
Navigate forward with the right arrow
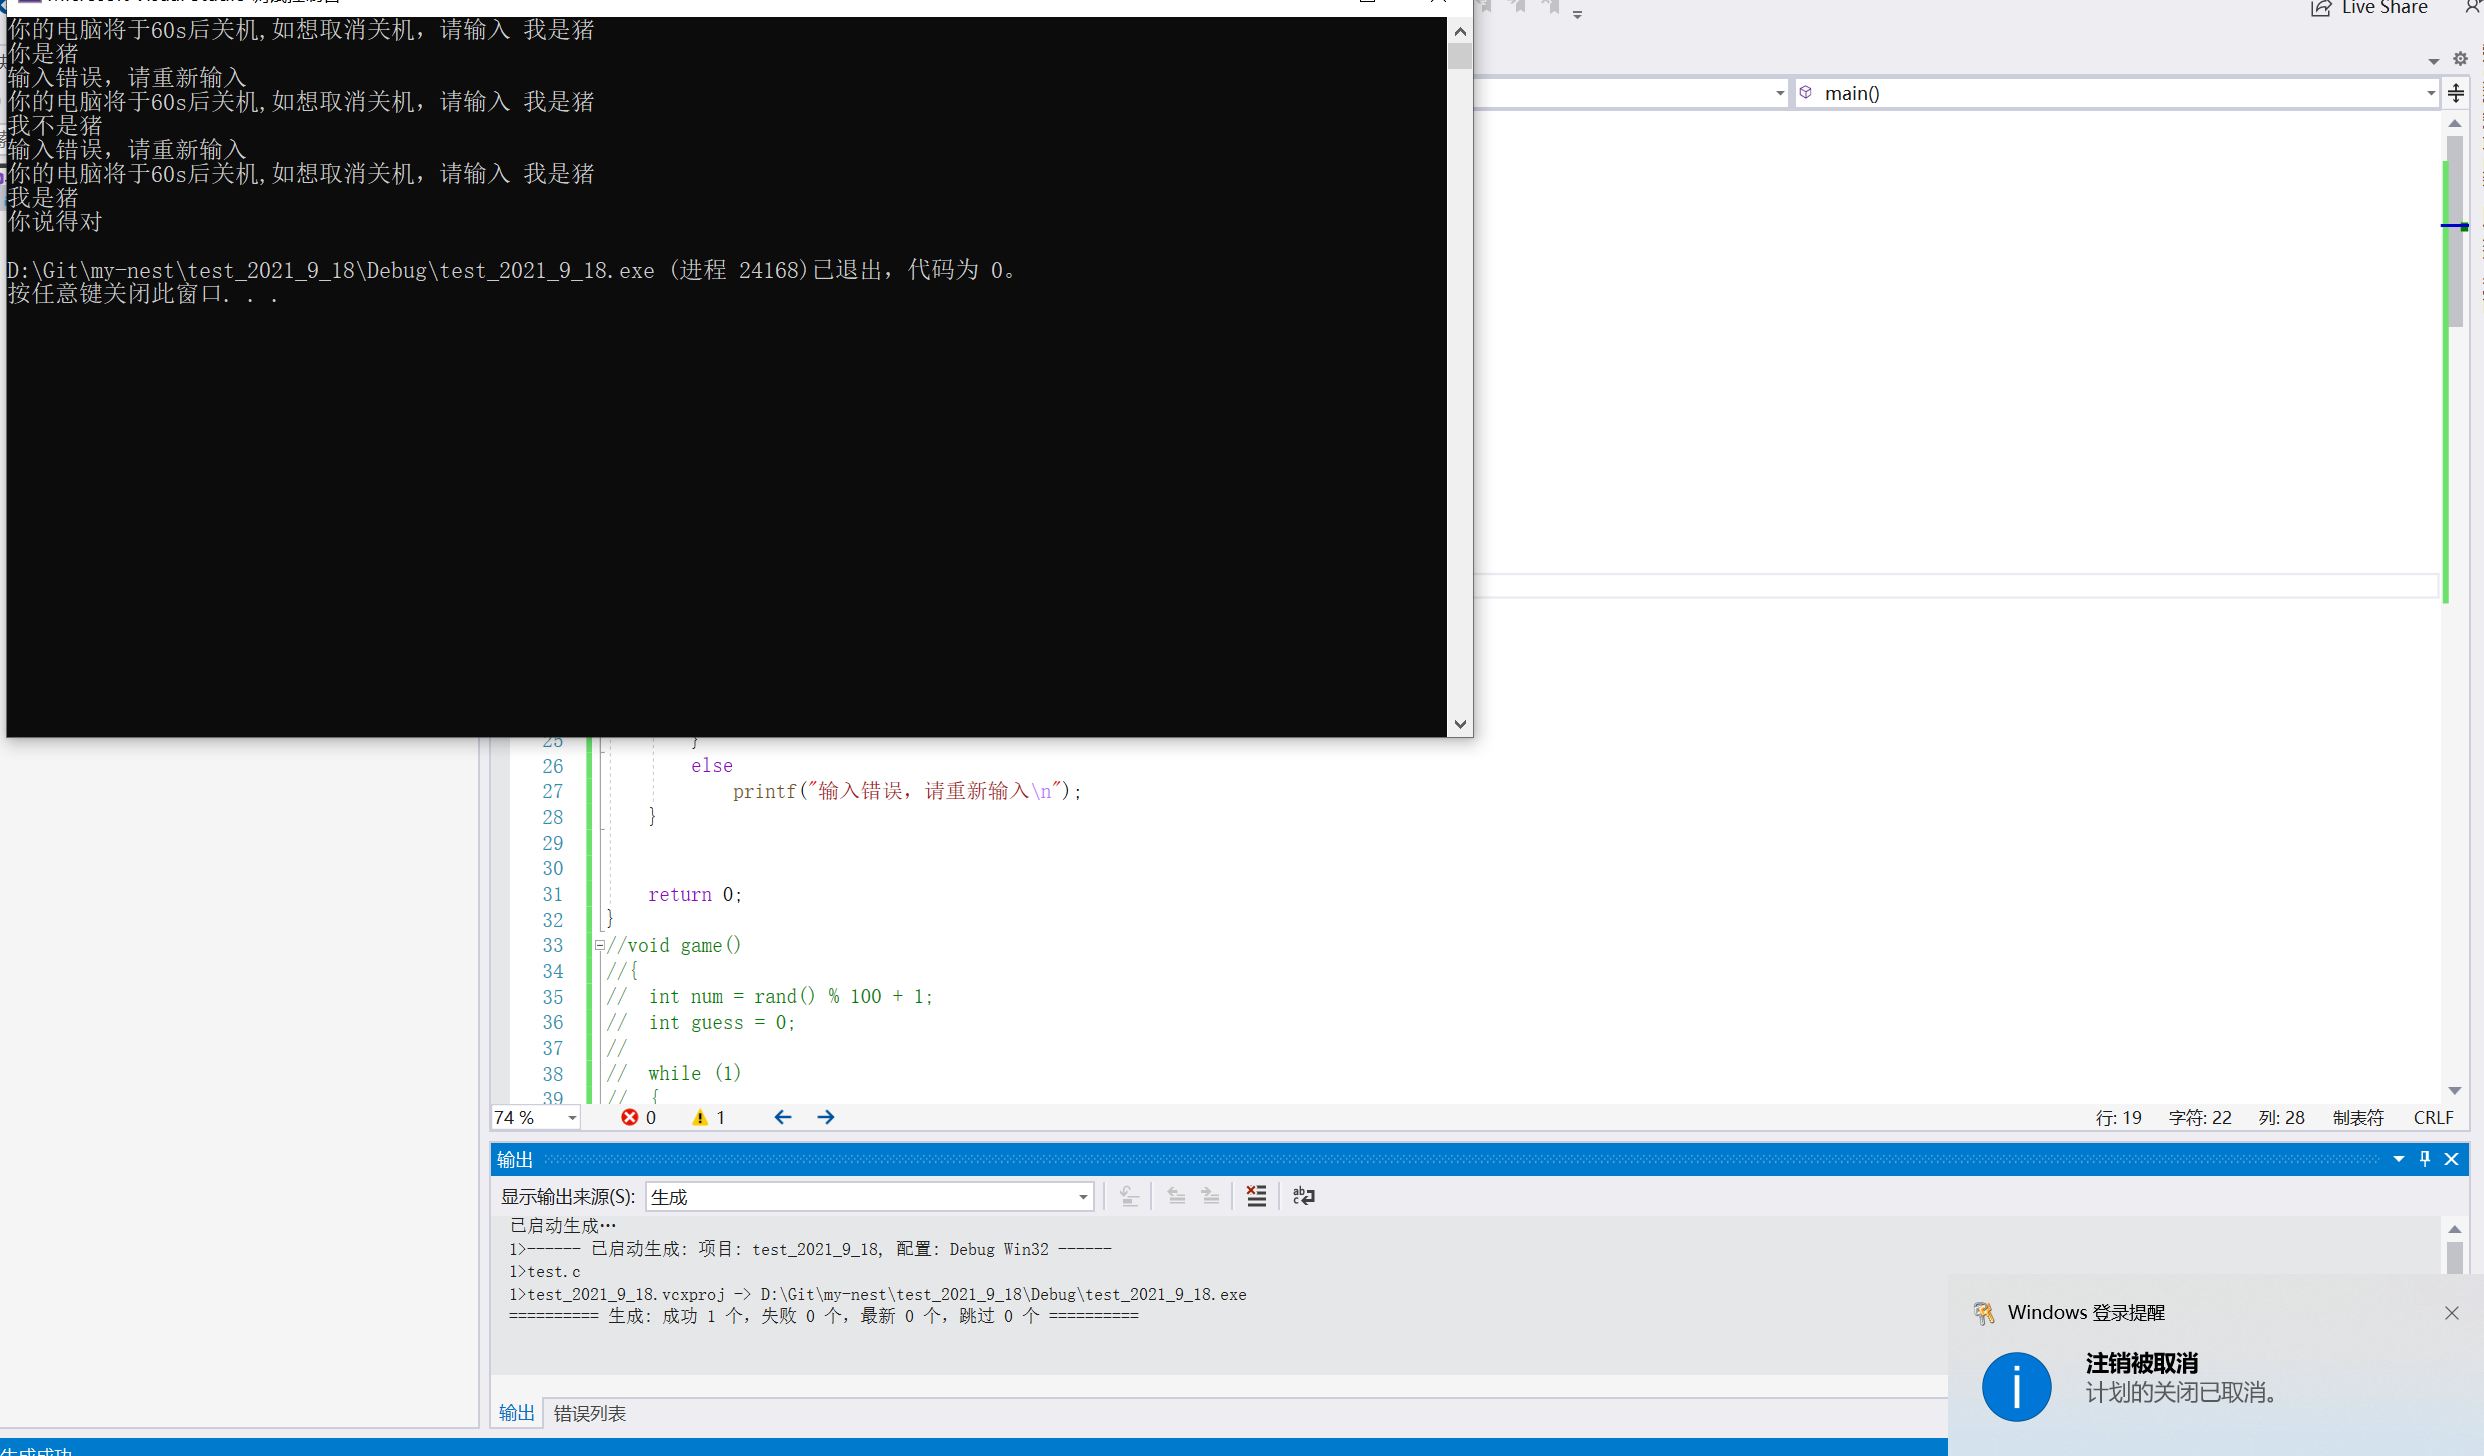point(825,1117)
